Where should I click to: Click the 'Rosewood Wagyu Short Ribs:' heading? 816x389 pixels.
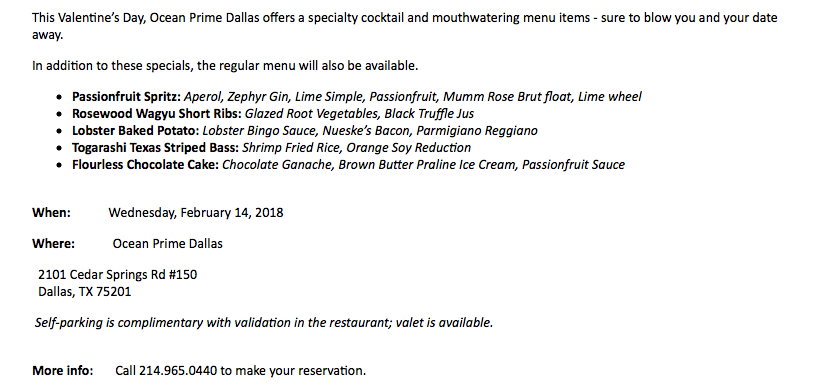pos(157,114)
